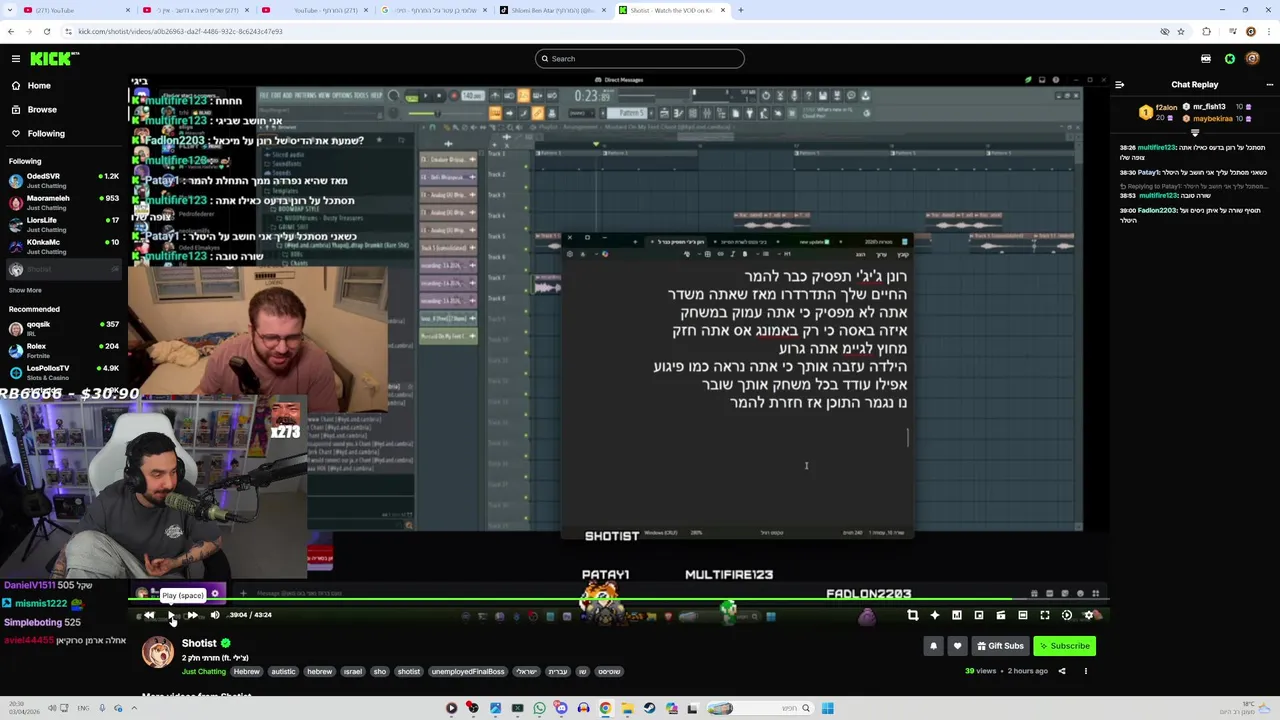Open Chat Replay three-dot options menu
The image size is (1280, 720).
tap(1269, 85)
